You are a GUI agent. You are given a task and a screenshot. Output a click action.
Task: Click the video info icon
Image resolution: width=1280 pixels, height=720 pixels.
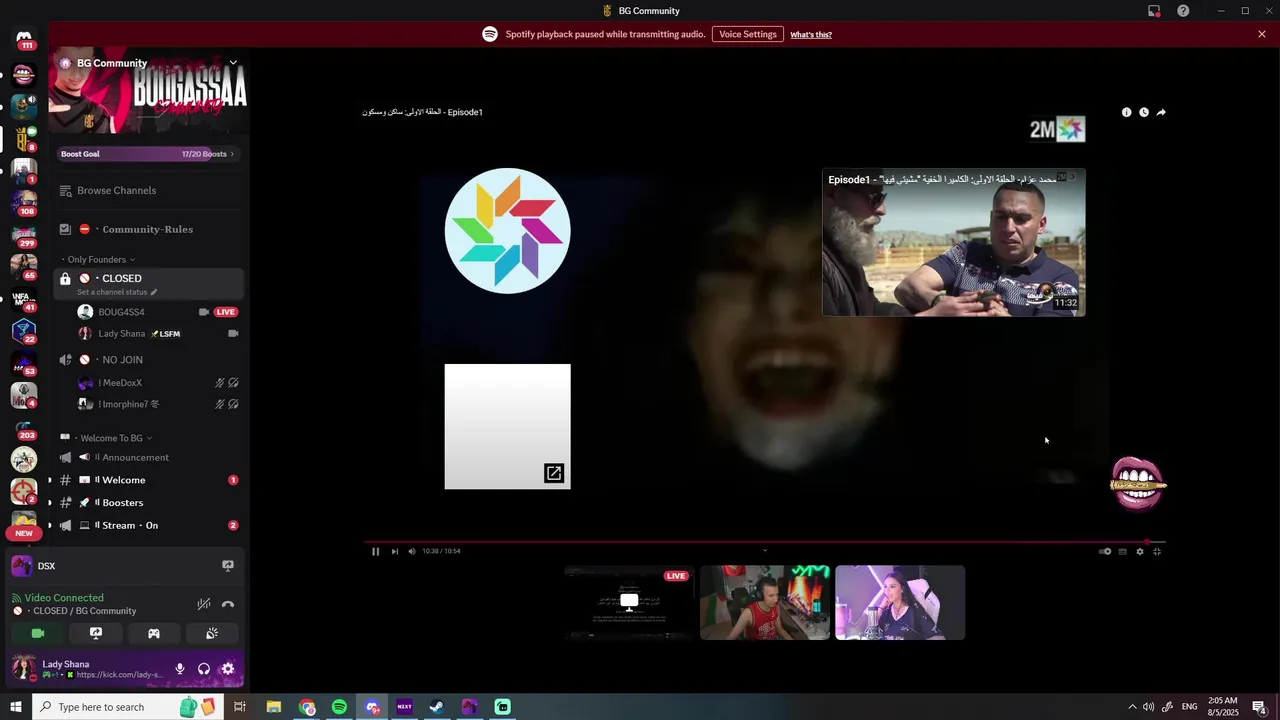pos(1126,112)
